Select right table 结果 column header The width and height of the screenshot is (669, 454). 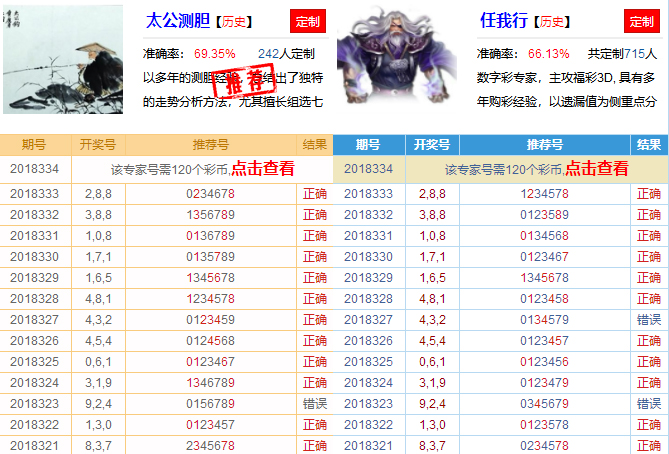[x=649, y=144]
